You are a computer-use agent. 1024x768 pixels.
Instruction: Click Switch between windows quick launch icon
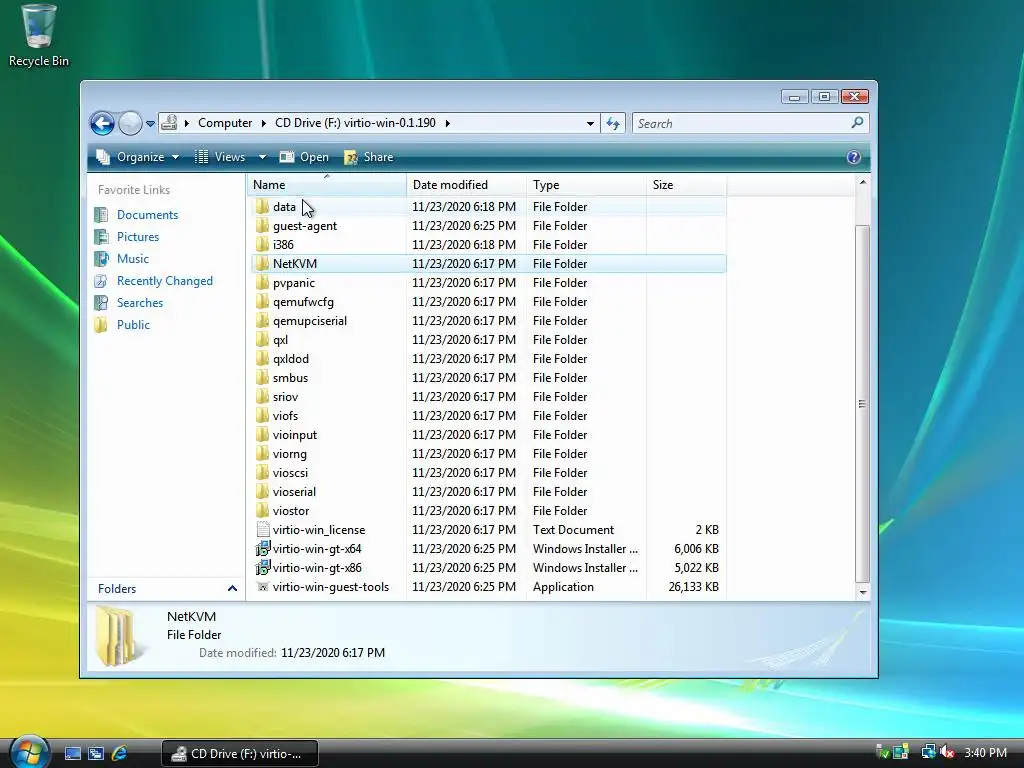(96, 753)
